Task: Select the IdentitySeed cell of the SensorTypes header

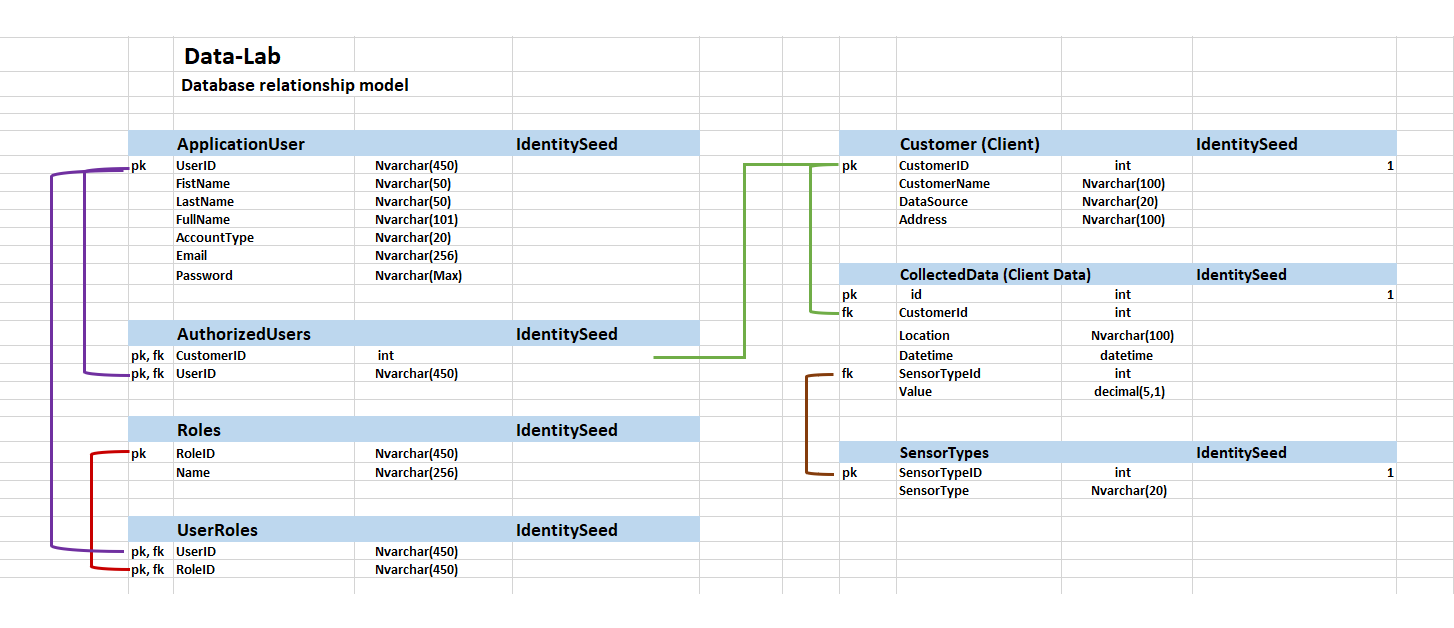Action: pyautogui.click(x=1242, y=452)
